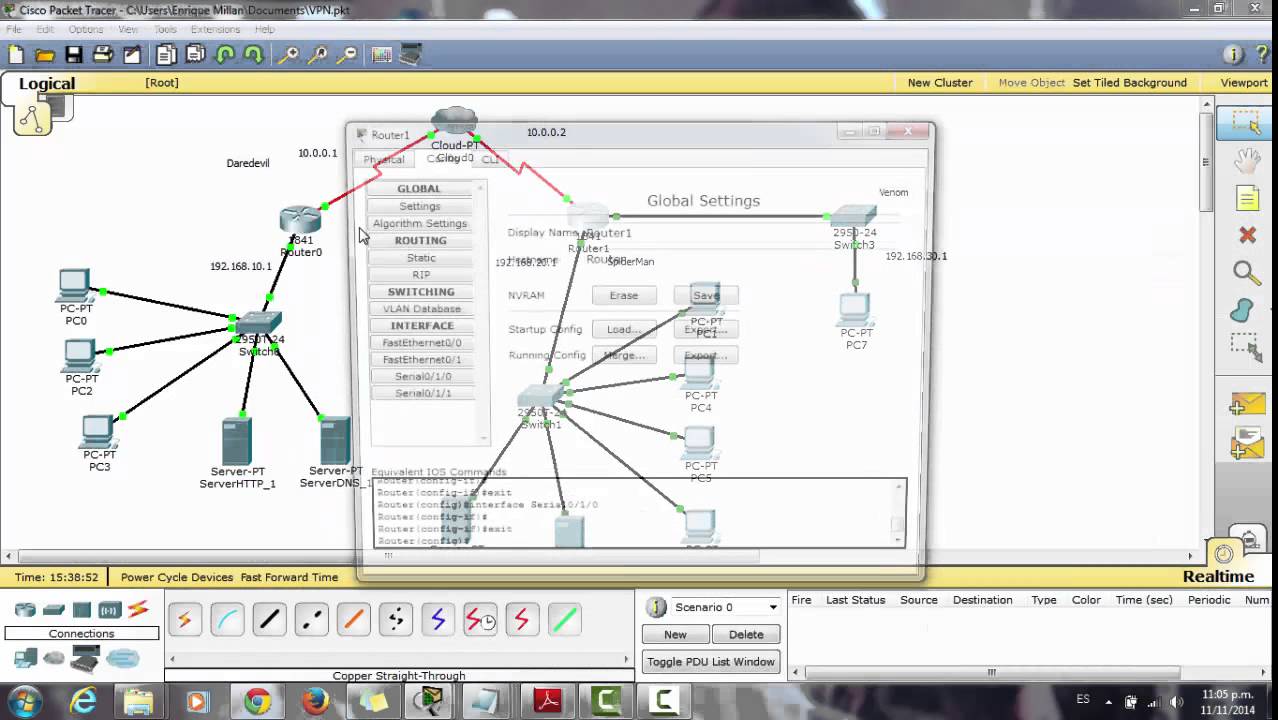Image resolution: width=1278 pixels, height=720 pixels.
Task: Click the New file toolbar icon
Action: tap(15, 55)
